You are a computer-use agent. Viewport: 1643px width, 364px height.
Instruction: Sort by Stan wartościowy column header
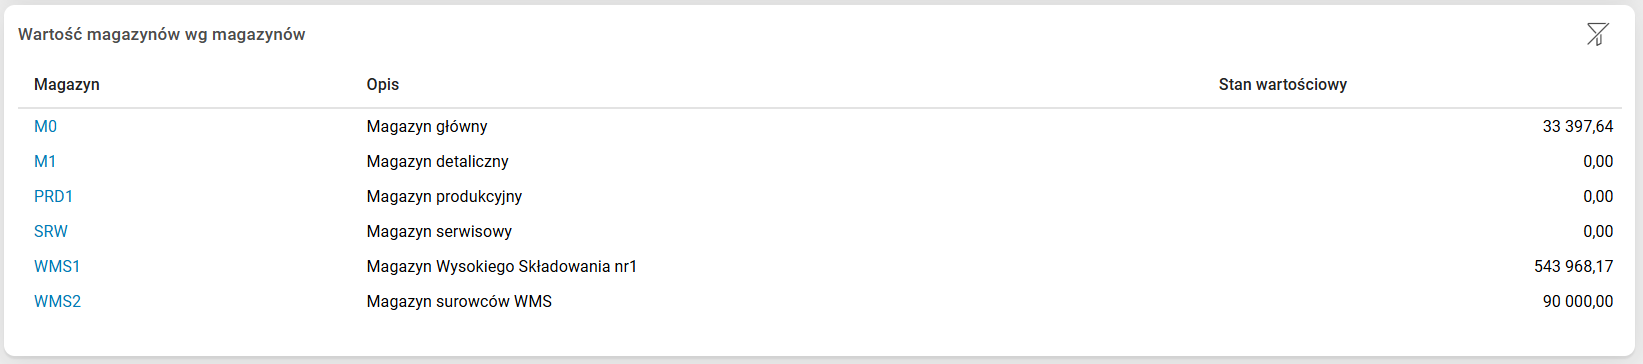point(1283,84)
